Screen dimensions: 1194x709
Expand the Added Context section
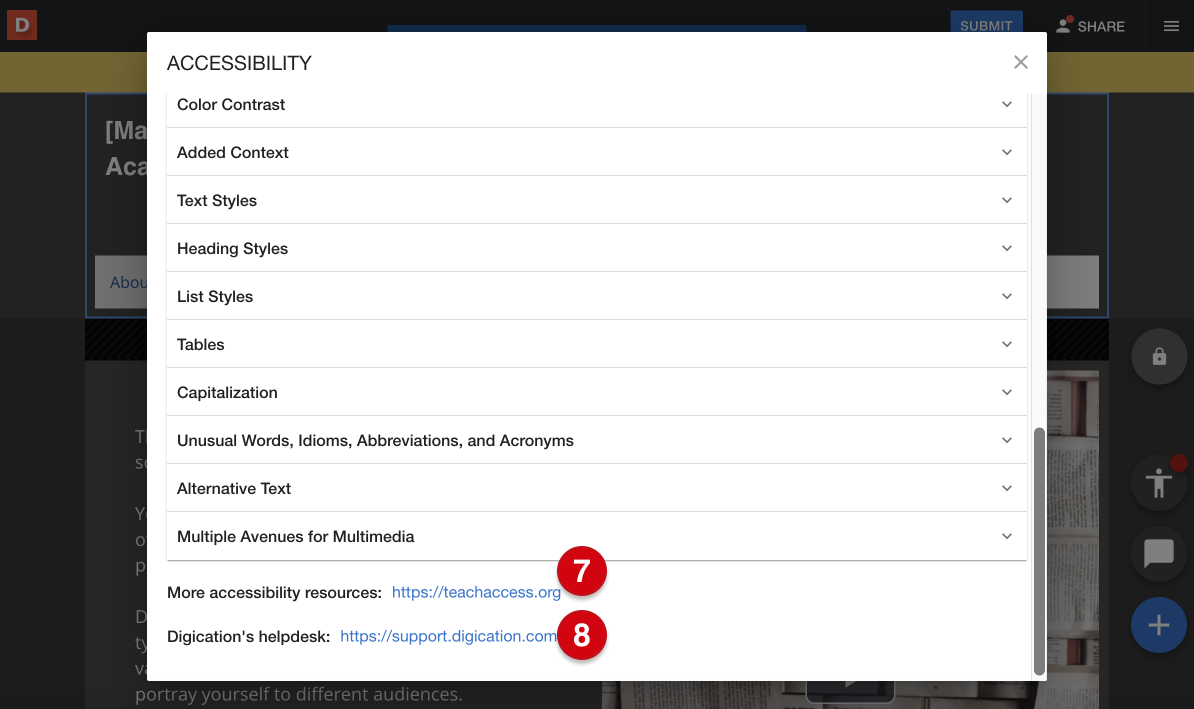(596, 152)
